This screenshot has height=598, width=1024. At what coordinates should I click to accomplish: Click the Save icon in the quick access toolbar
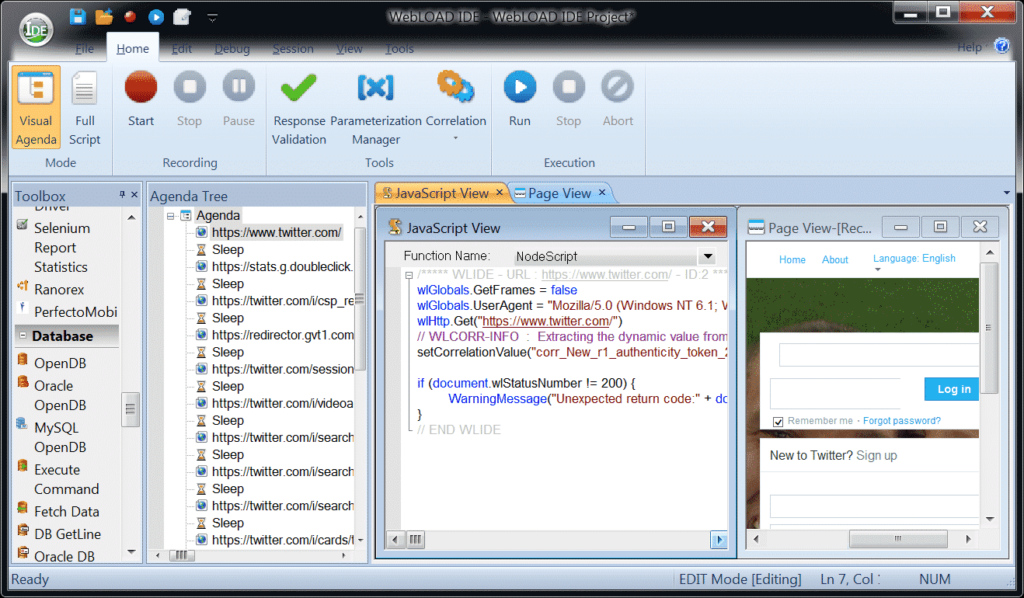coord(78,16)
